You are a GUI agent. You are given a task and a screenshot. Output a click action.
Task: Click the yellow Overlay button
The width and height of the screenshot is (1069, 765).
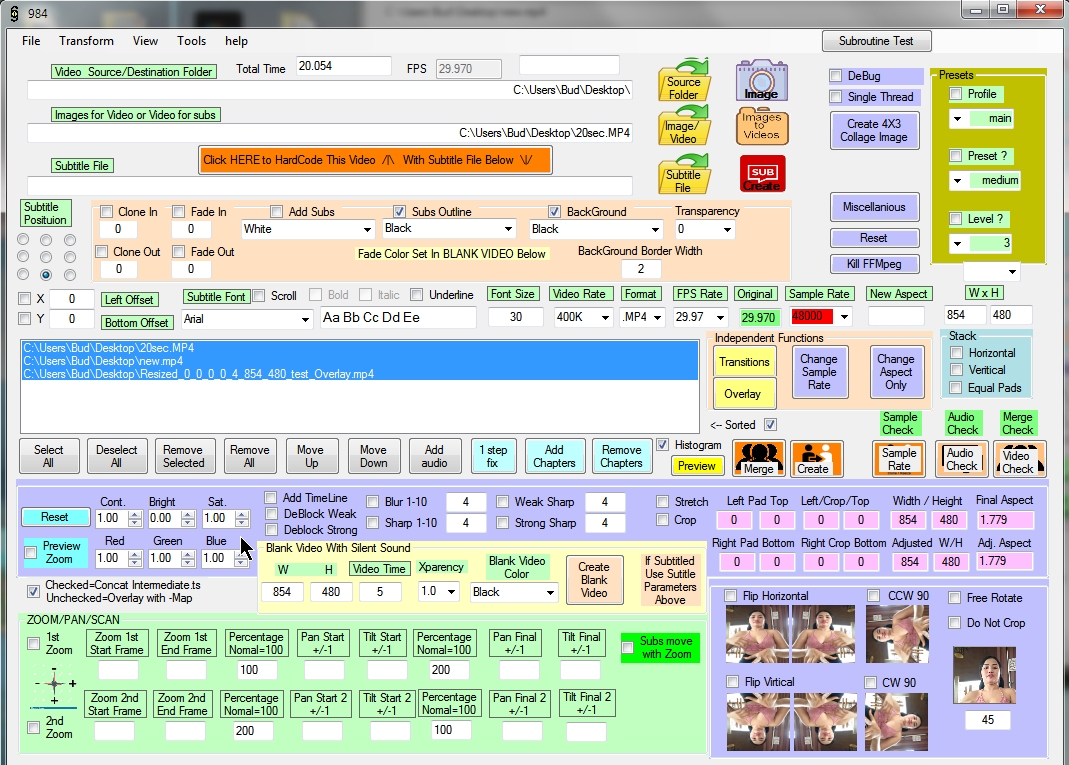click(743, 393)
